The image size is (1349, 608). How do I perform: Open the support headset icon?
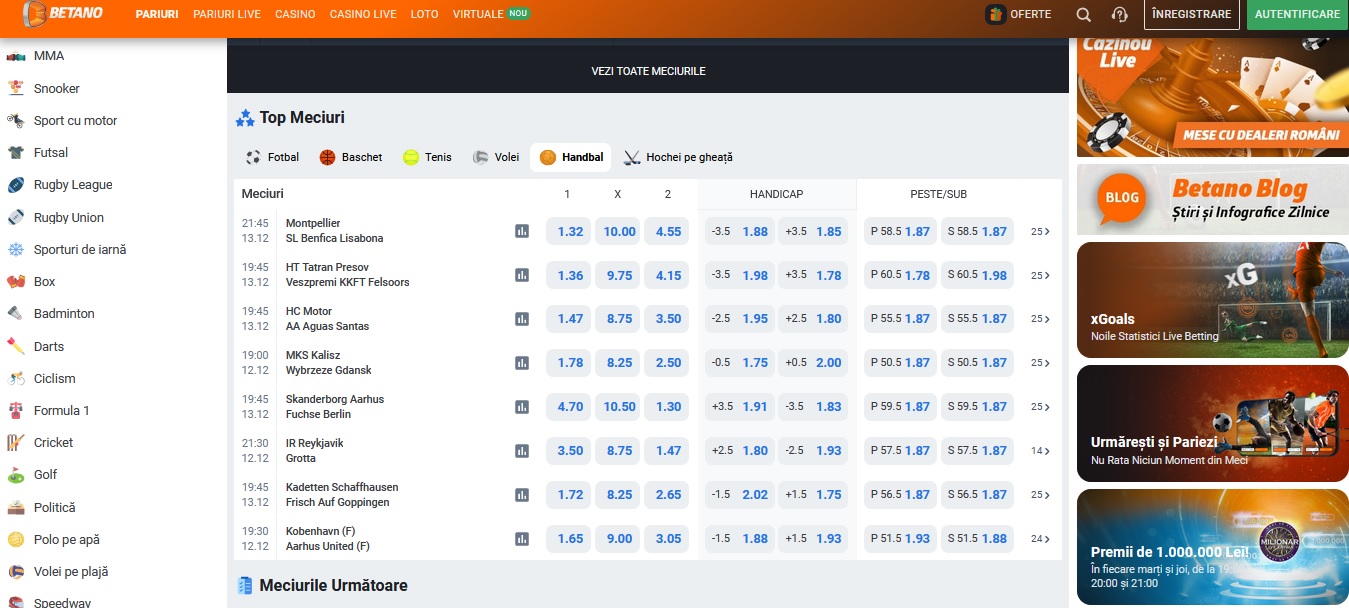(1120, 15)
